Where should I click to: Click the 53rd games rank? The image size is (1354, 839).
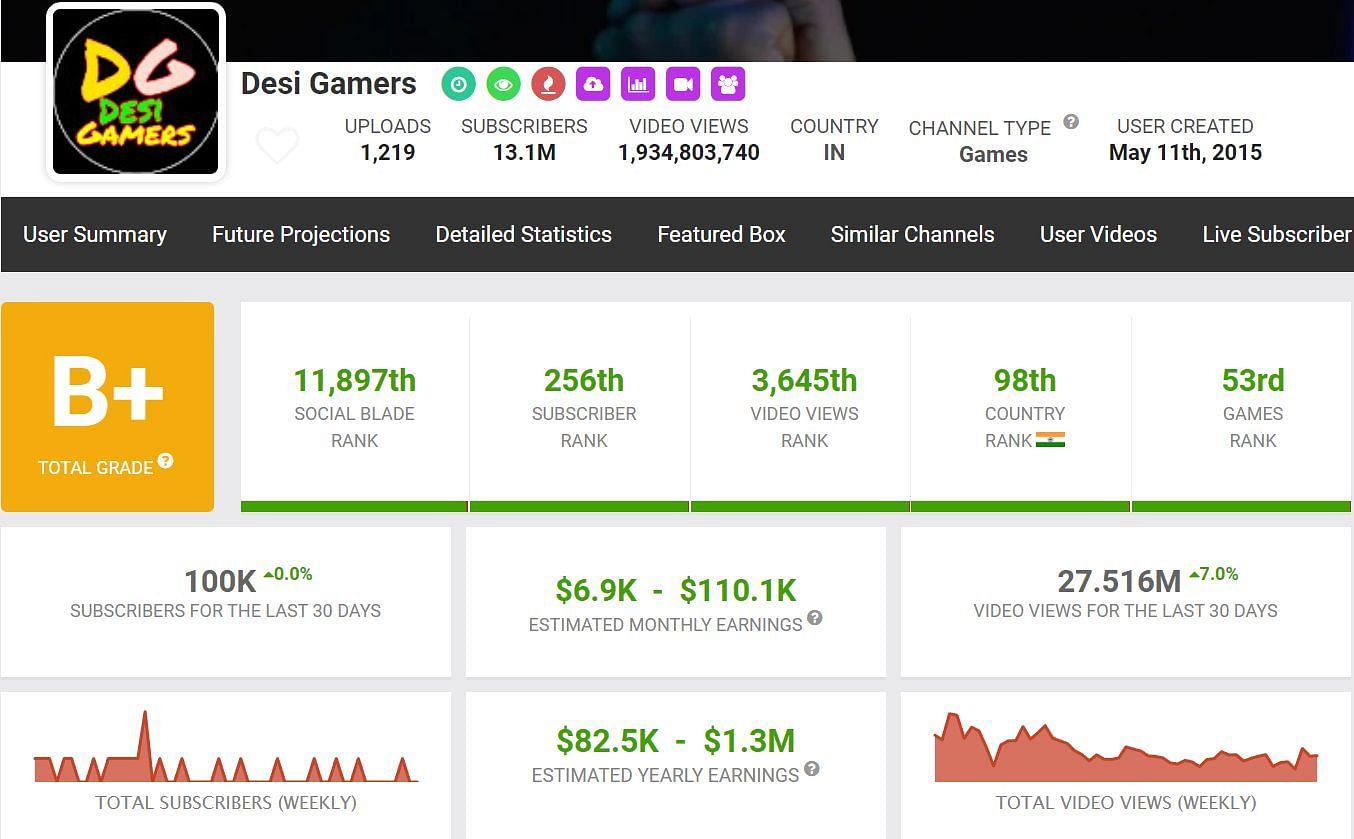[x=1253, y=381]
